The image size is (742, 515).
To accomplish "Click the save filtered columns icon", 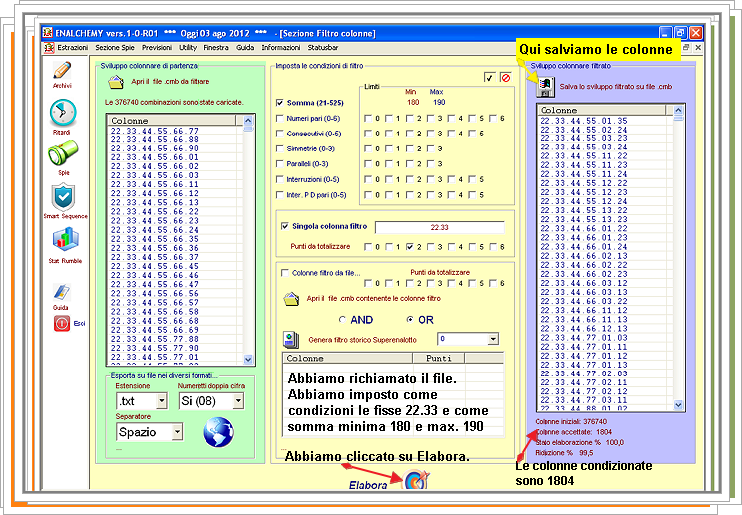I will coord(545,87).
